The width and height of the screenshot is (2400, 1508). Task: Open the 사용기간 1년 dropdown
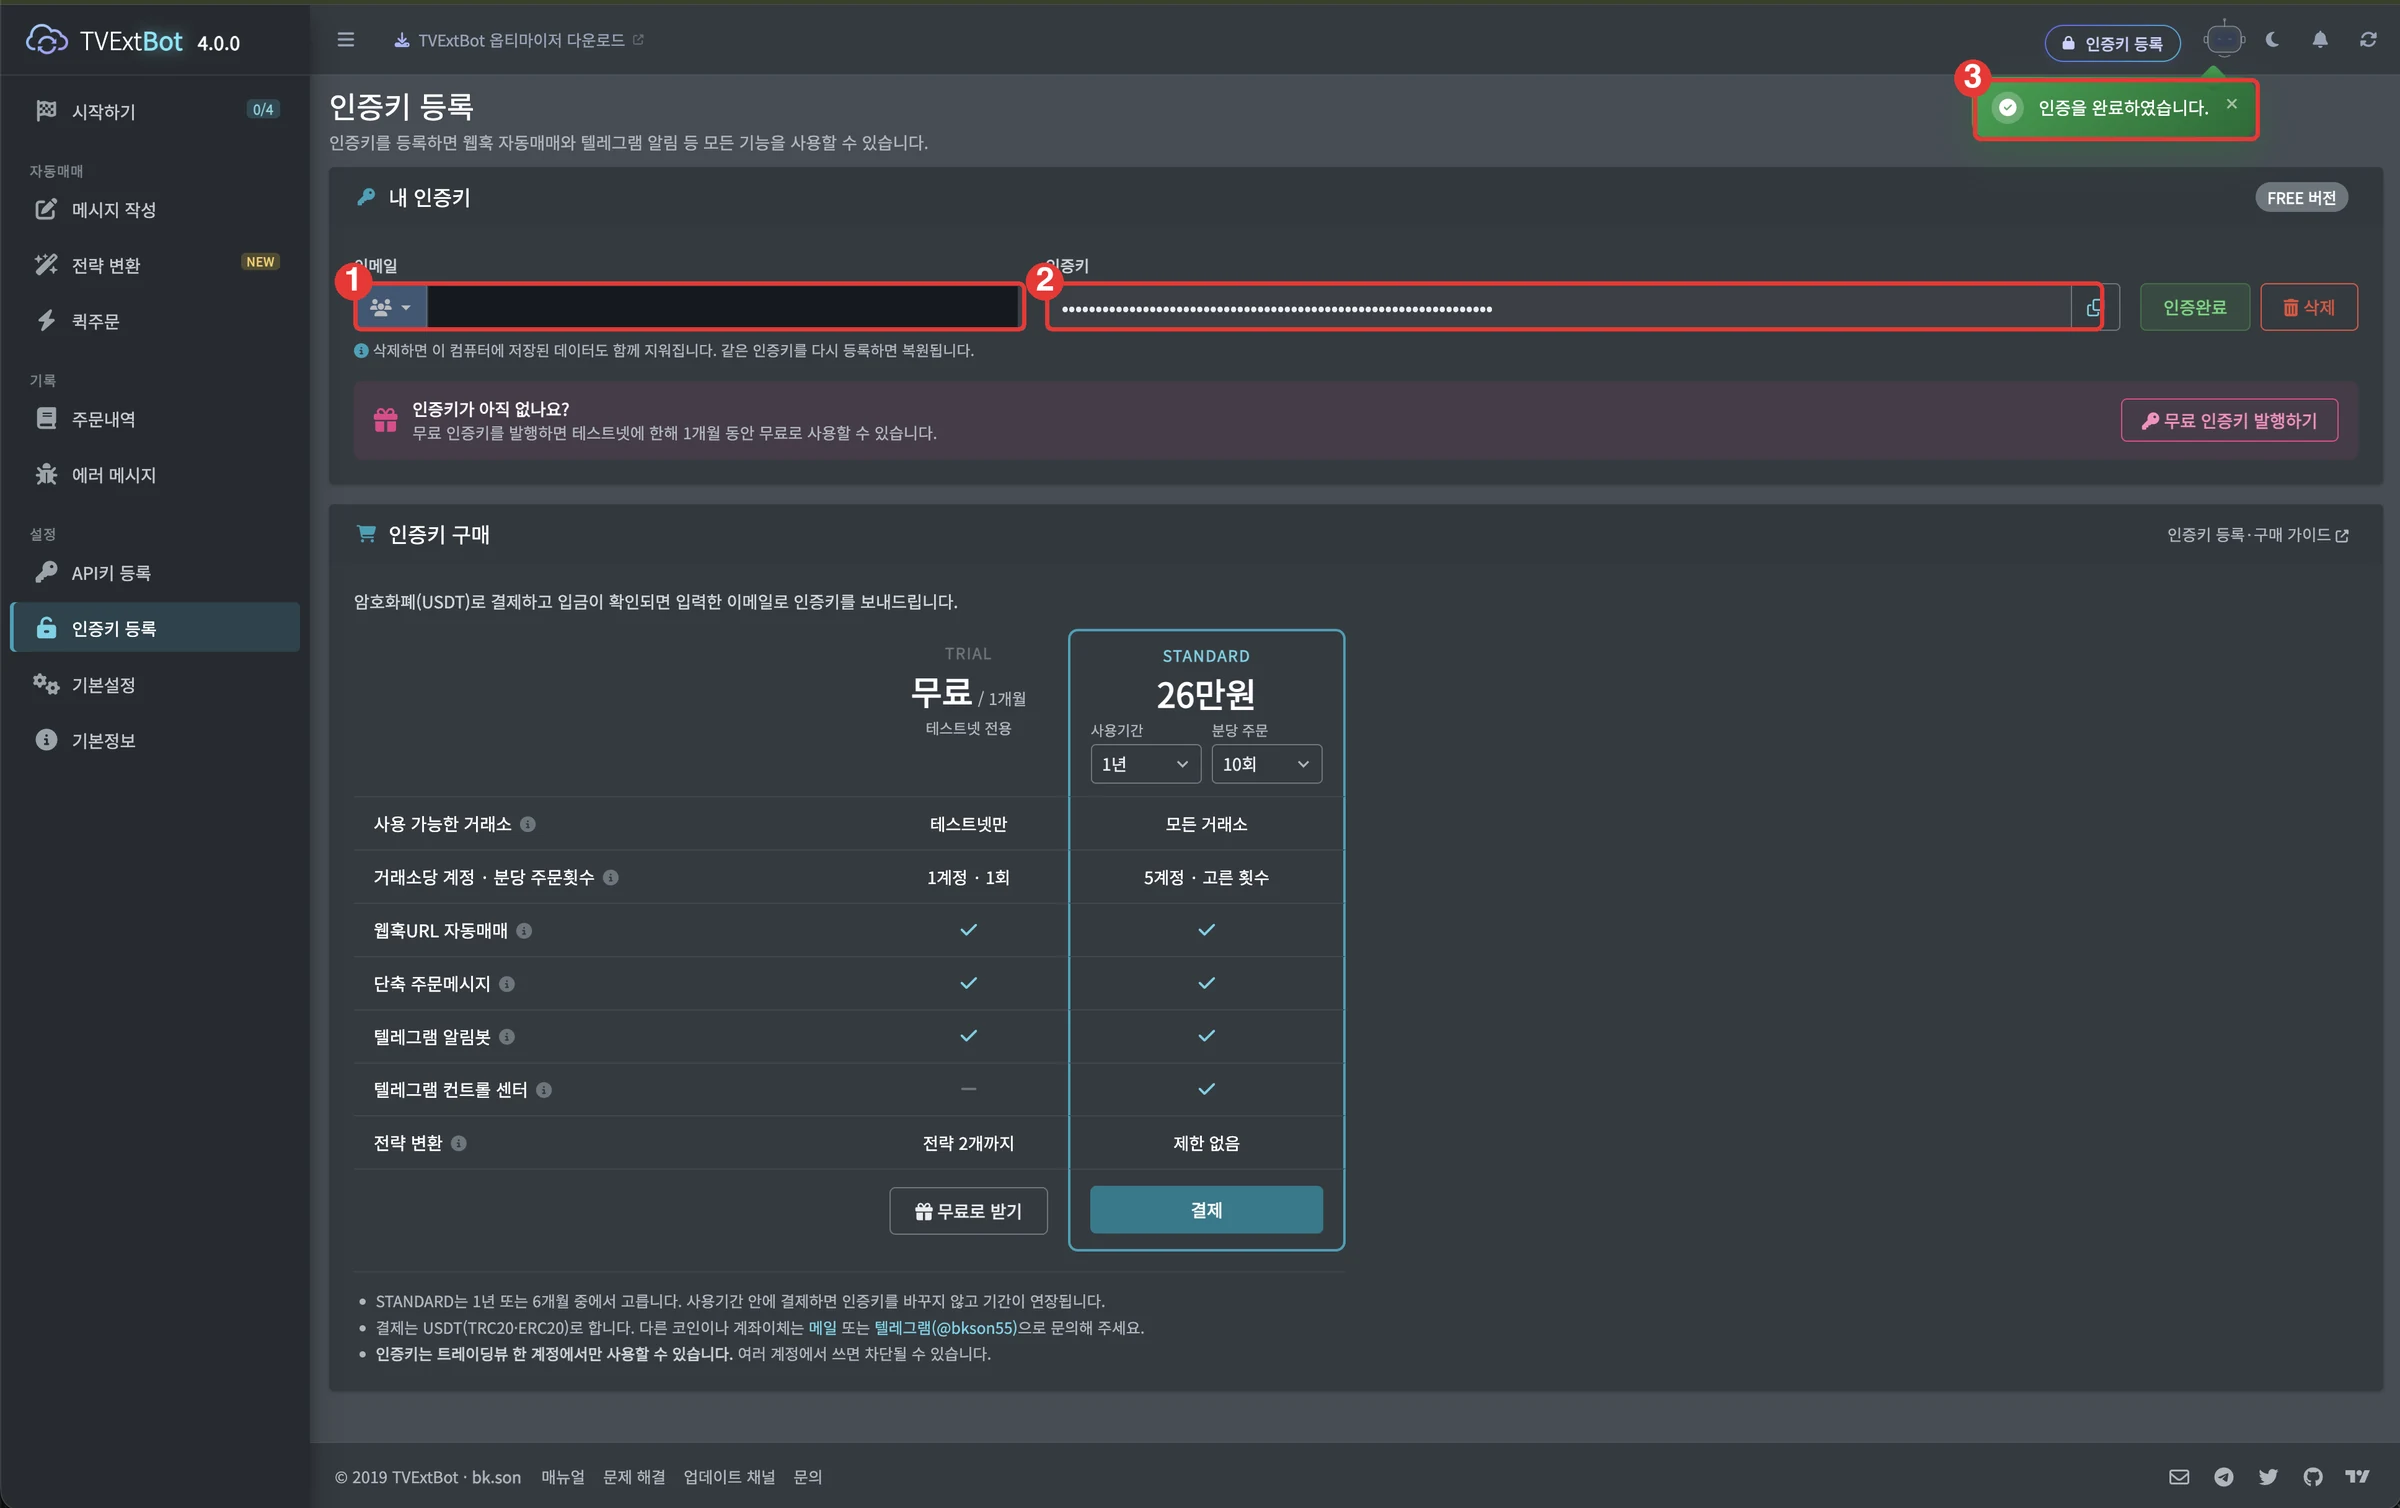1145,764
